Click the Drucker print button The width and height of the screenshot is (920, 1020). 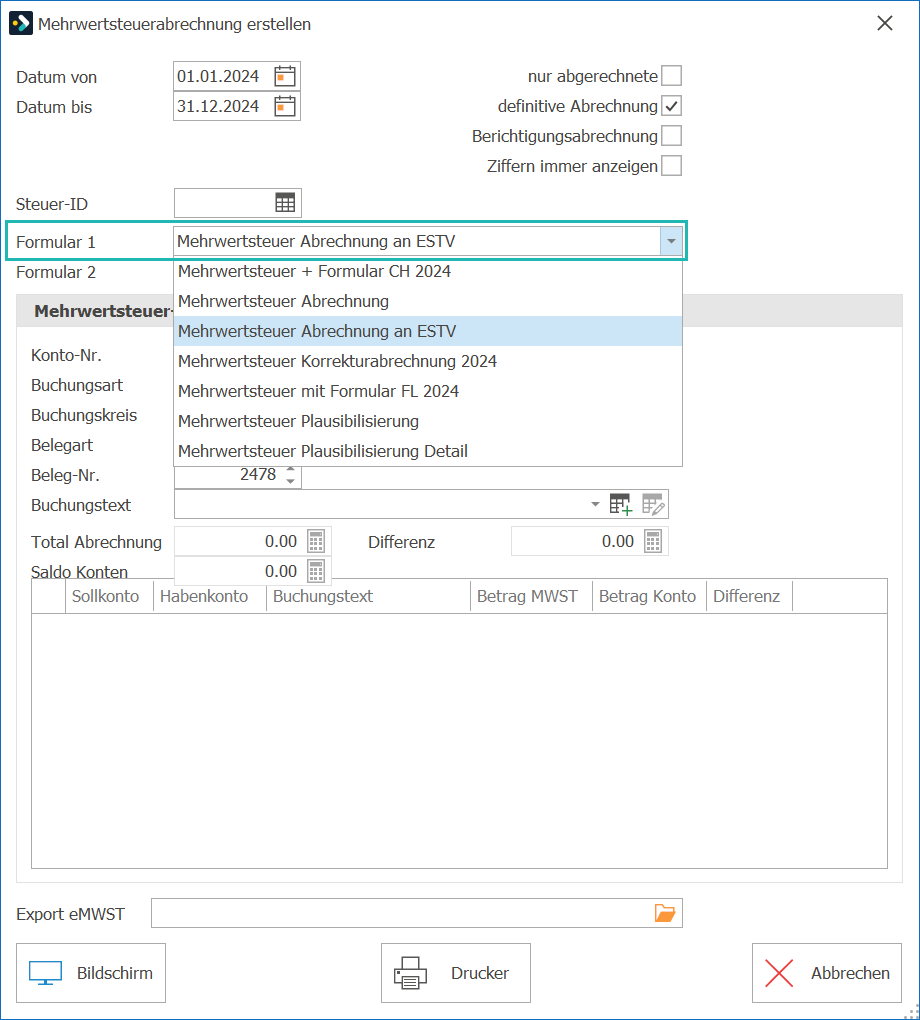[456, 973]
